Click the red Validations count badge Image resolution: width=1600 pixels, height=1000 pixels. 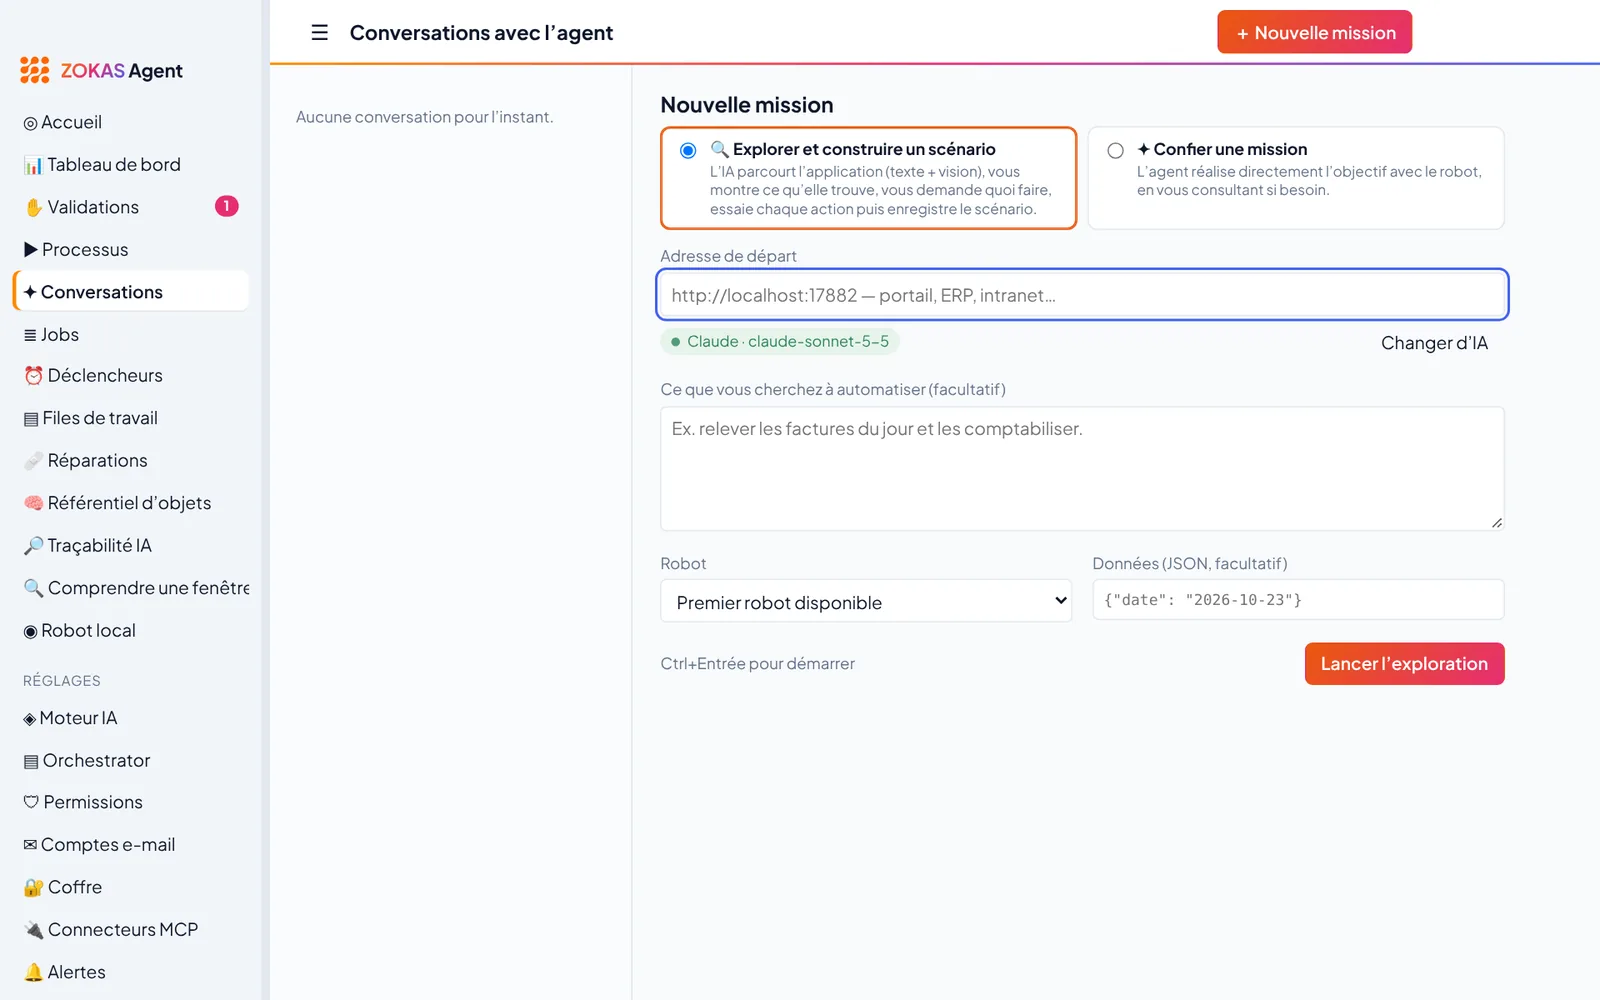(x=227, y=206)
